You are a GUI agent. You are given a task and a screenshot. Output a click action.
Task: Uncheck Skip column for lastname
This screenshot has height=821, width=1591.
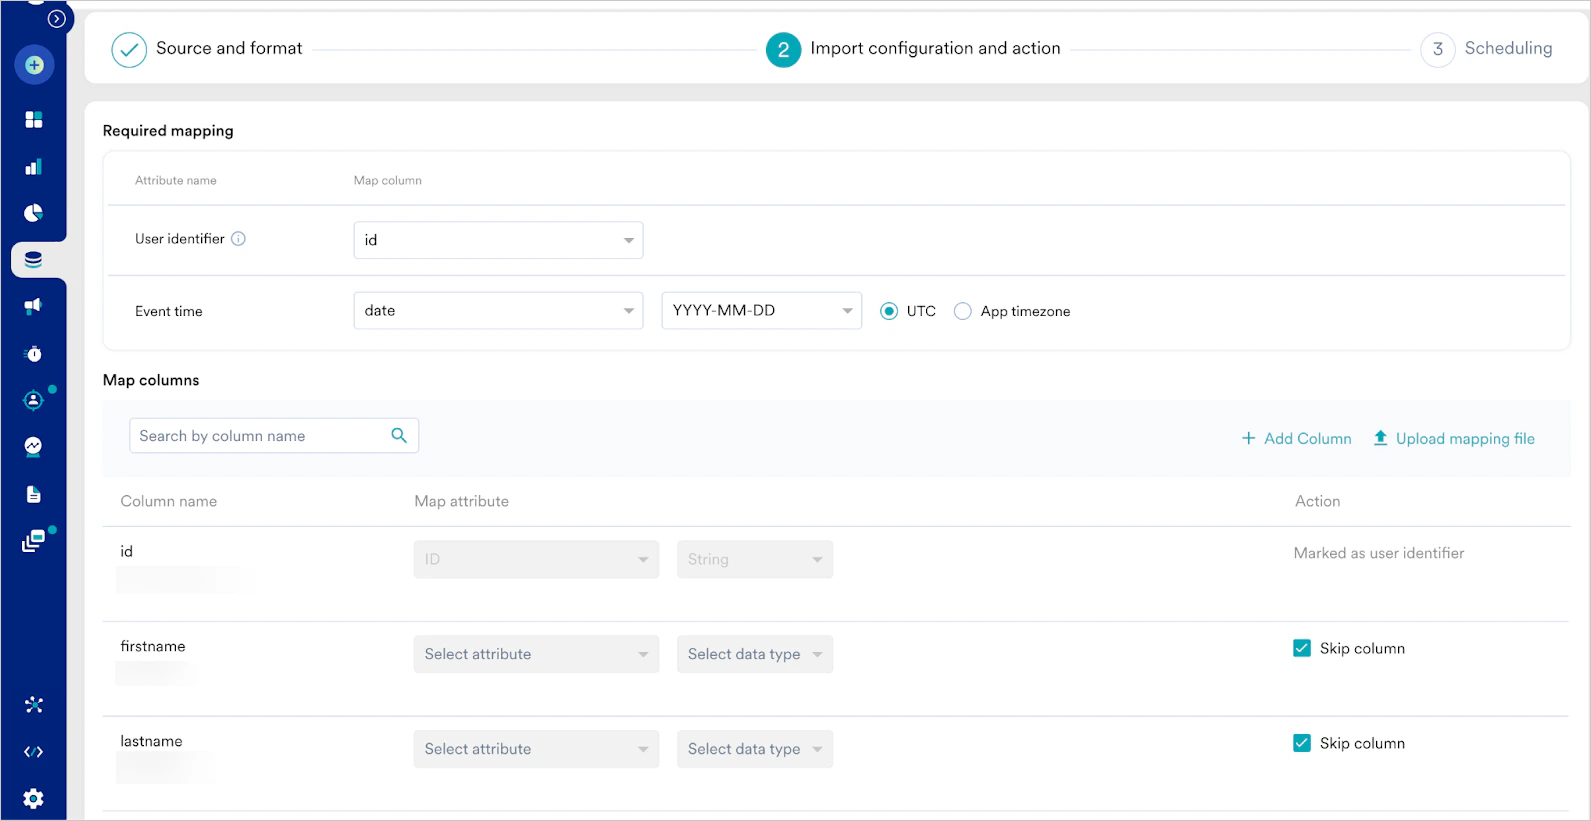pos(1302,743)
